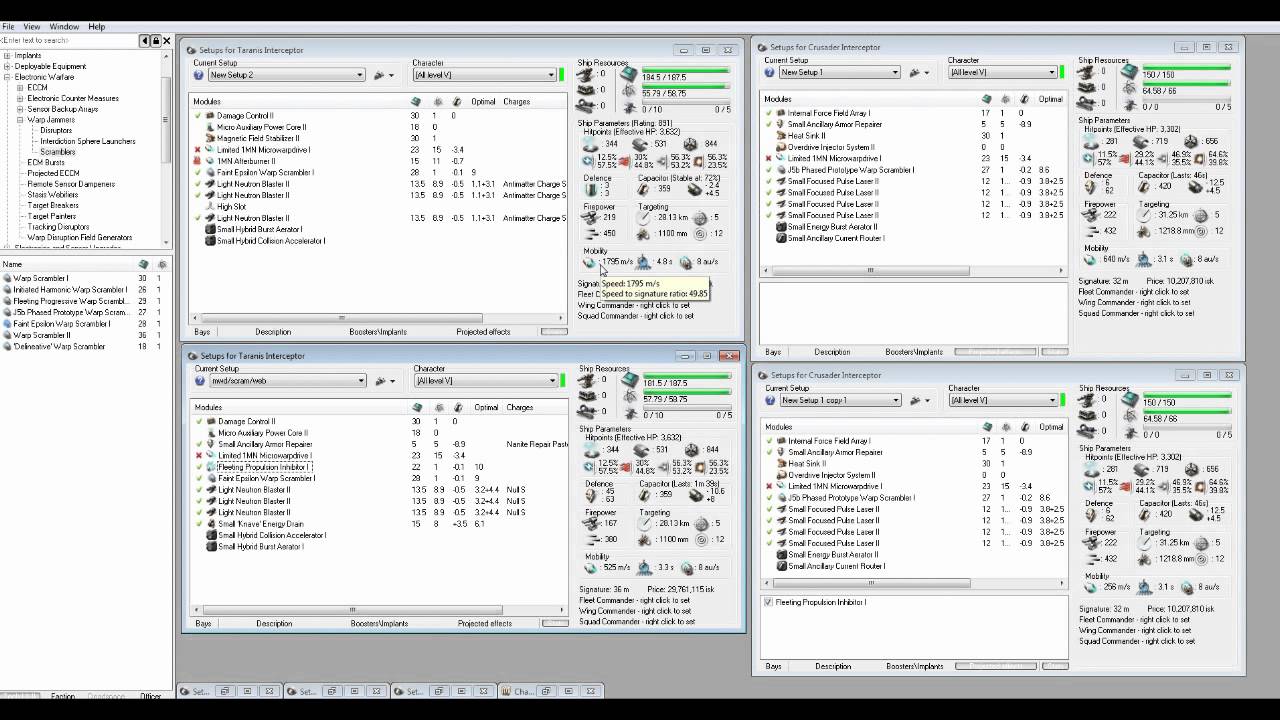Viewport: 1280px width, 720px height.
Task: Toggle the Damage Control II status checkmark in New Setup 2
Action: [x=198, y=116]
